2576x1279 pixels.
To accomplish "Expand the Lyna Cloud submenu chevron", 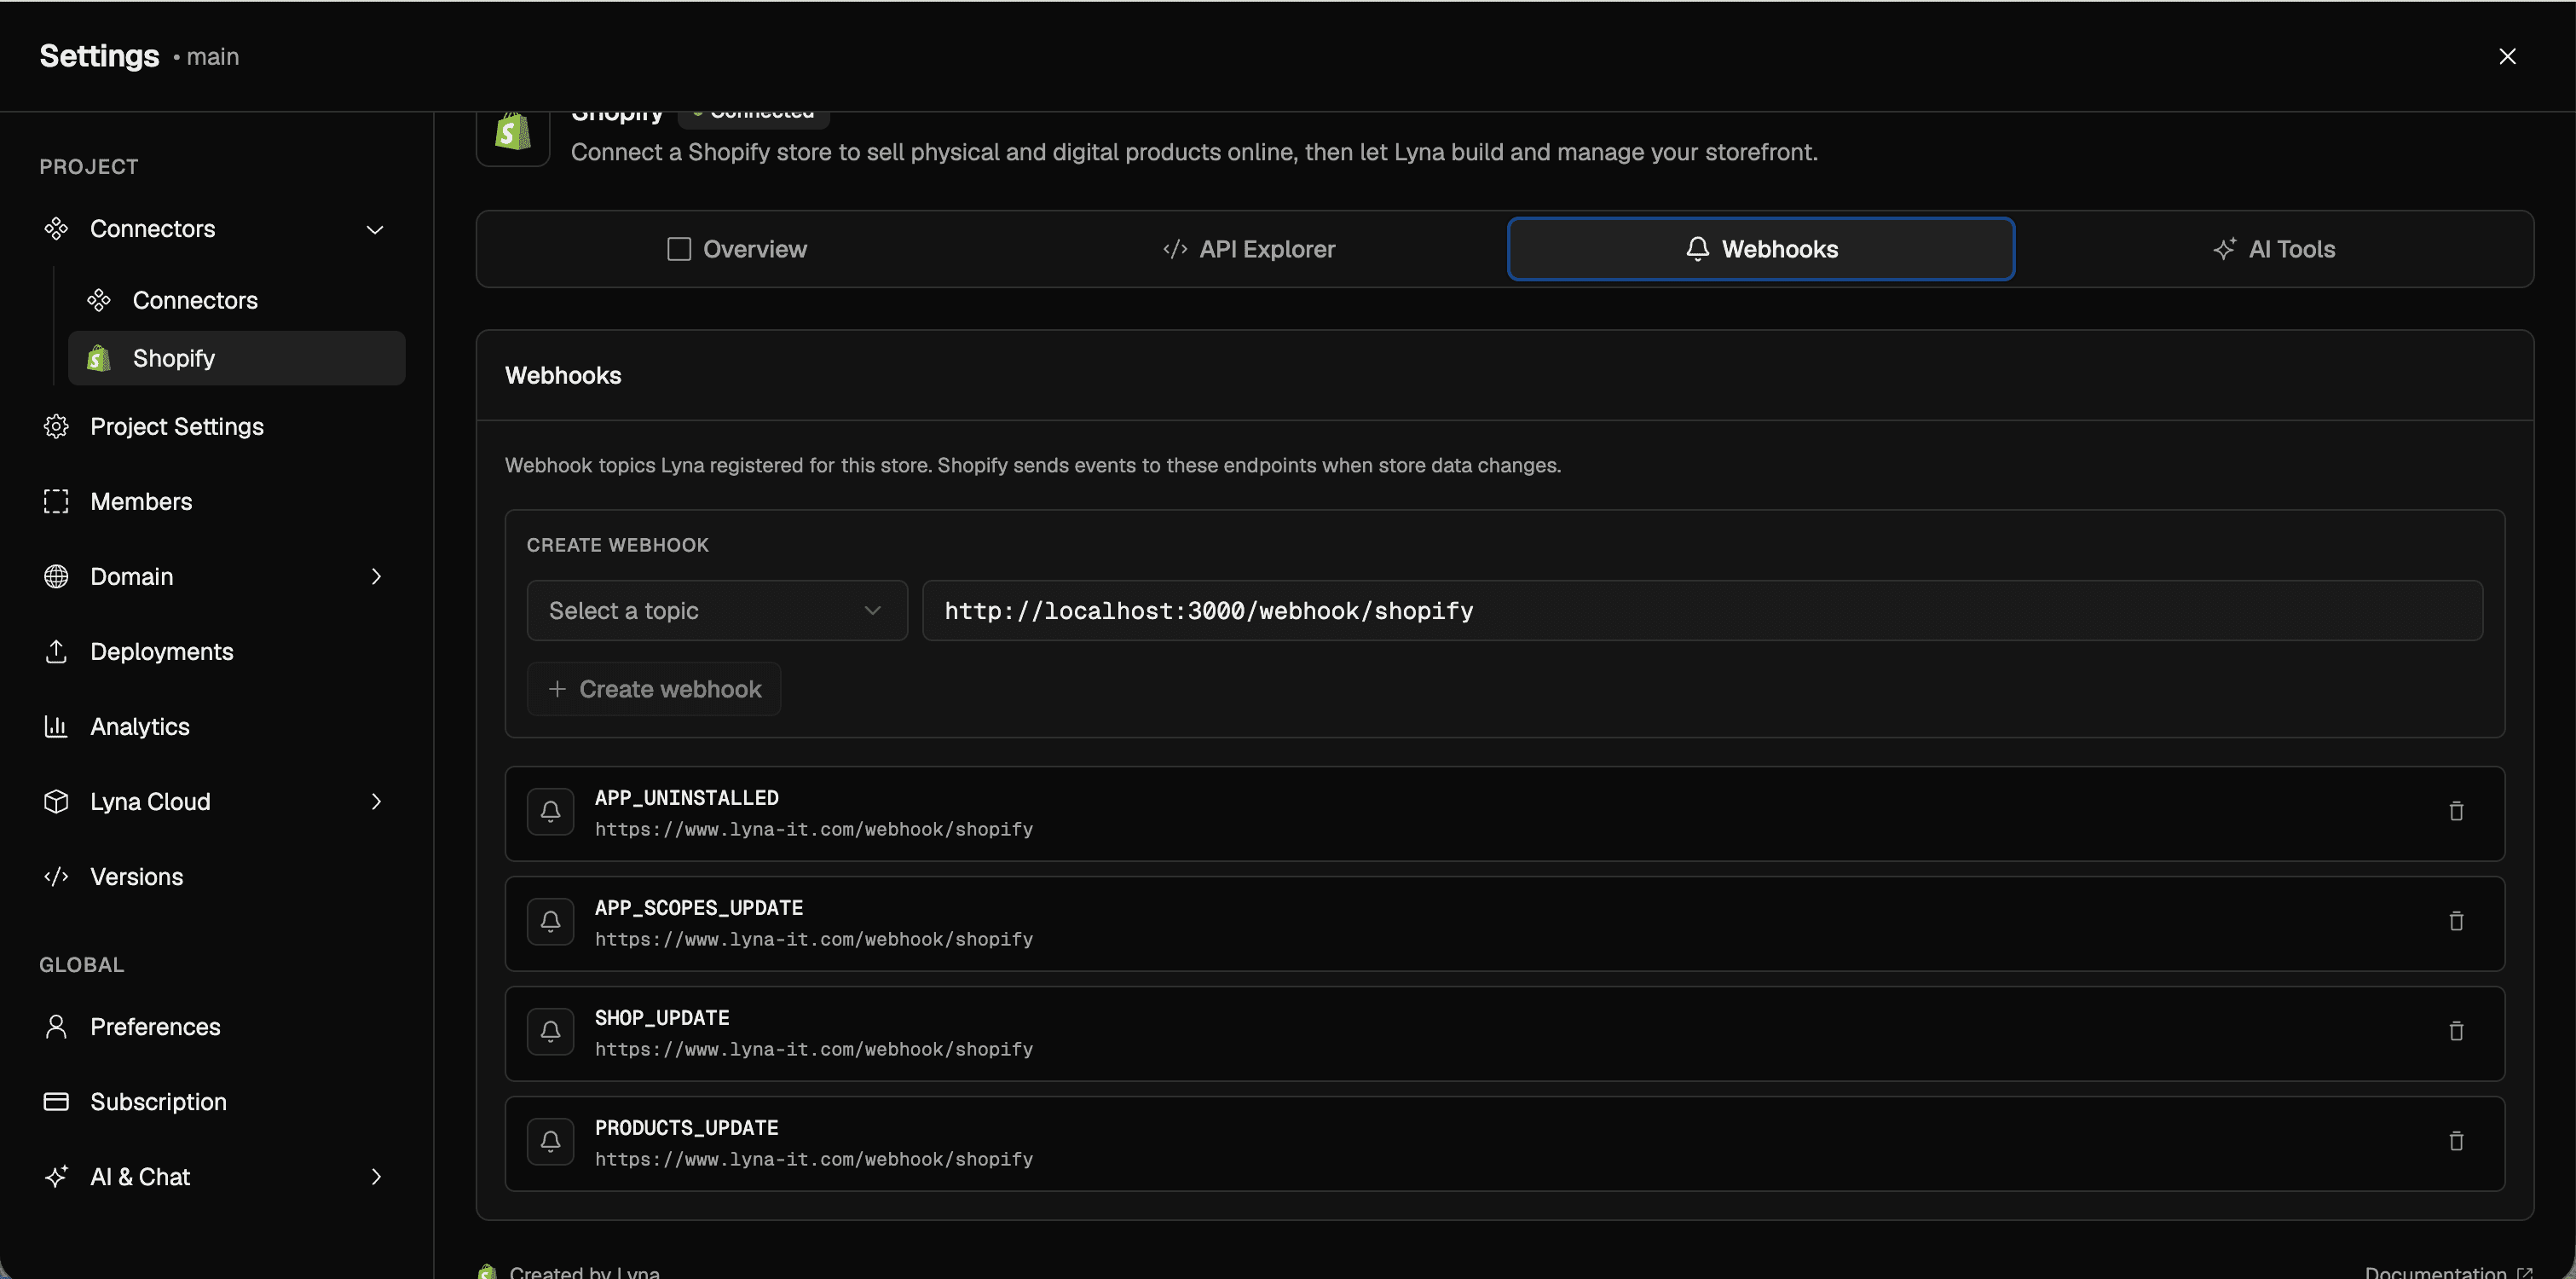I will point(376,802).
